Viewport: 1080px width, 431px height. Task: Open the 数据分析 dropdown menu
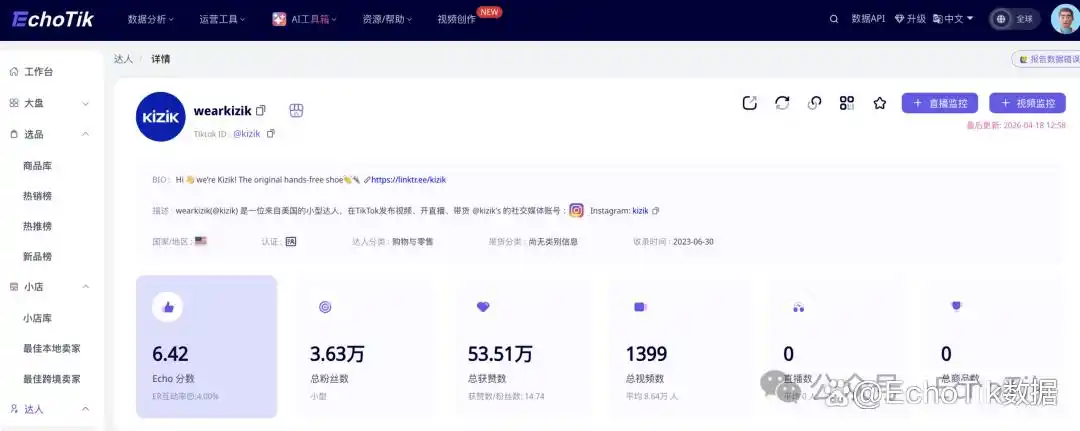[150, 19]
